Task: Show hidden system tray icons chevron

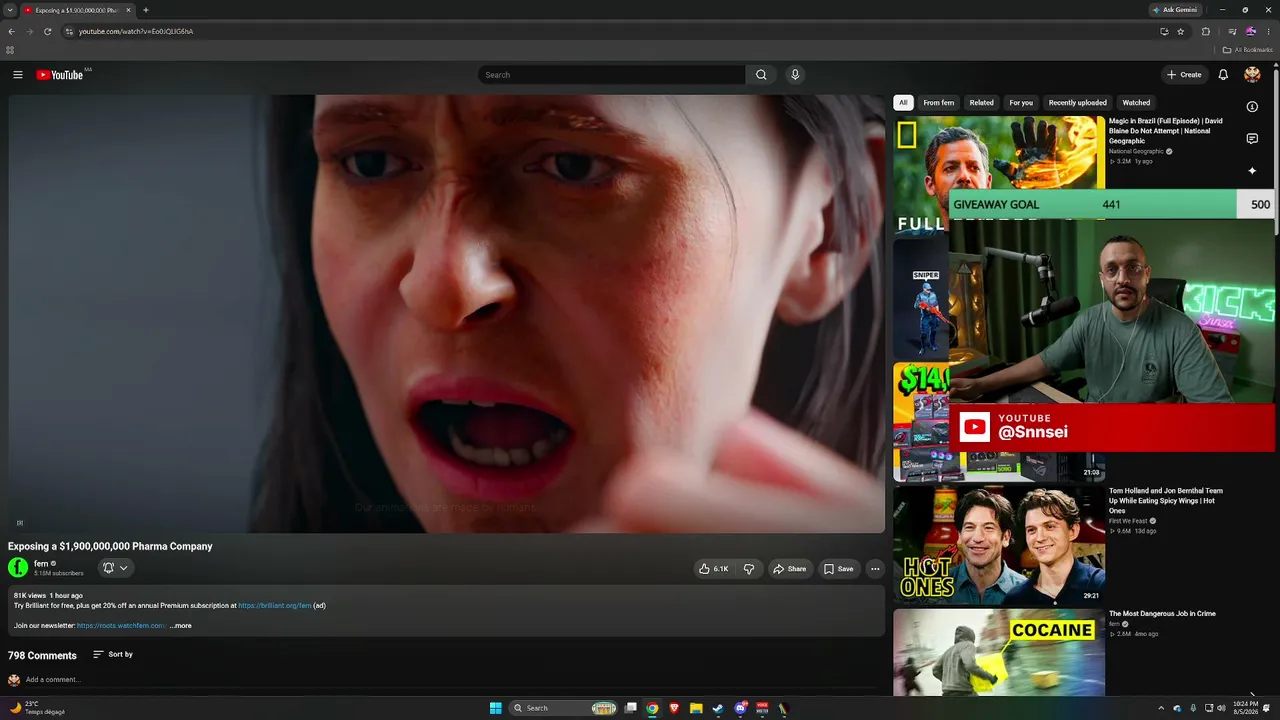Action: (x=1161, y=708)
